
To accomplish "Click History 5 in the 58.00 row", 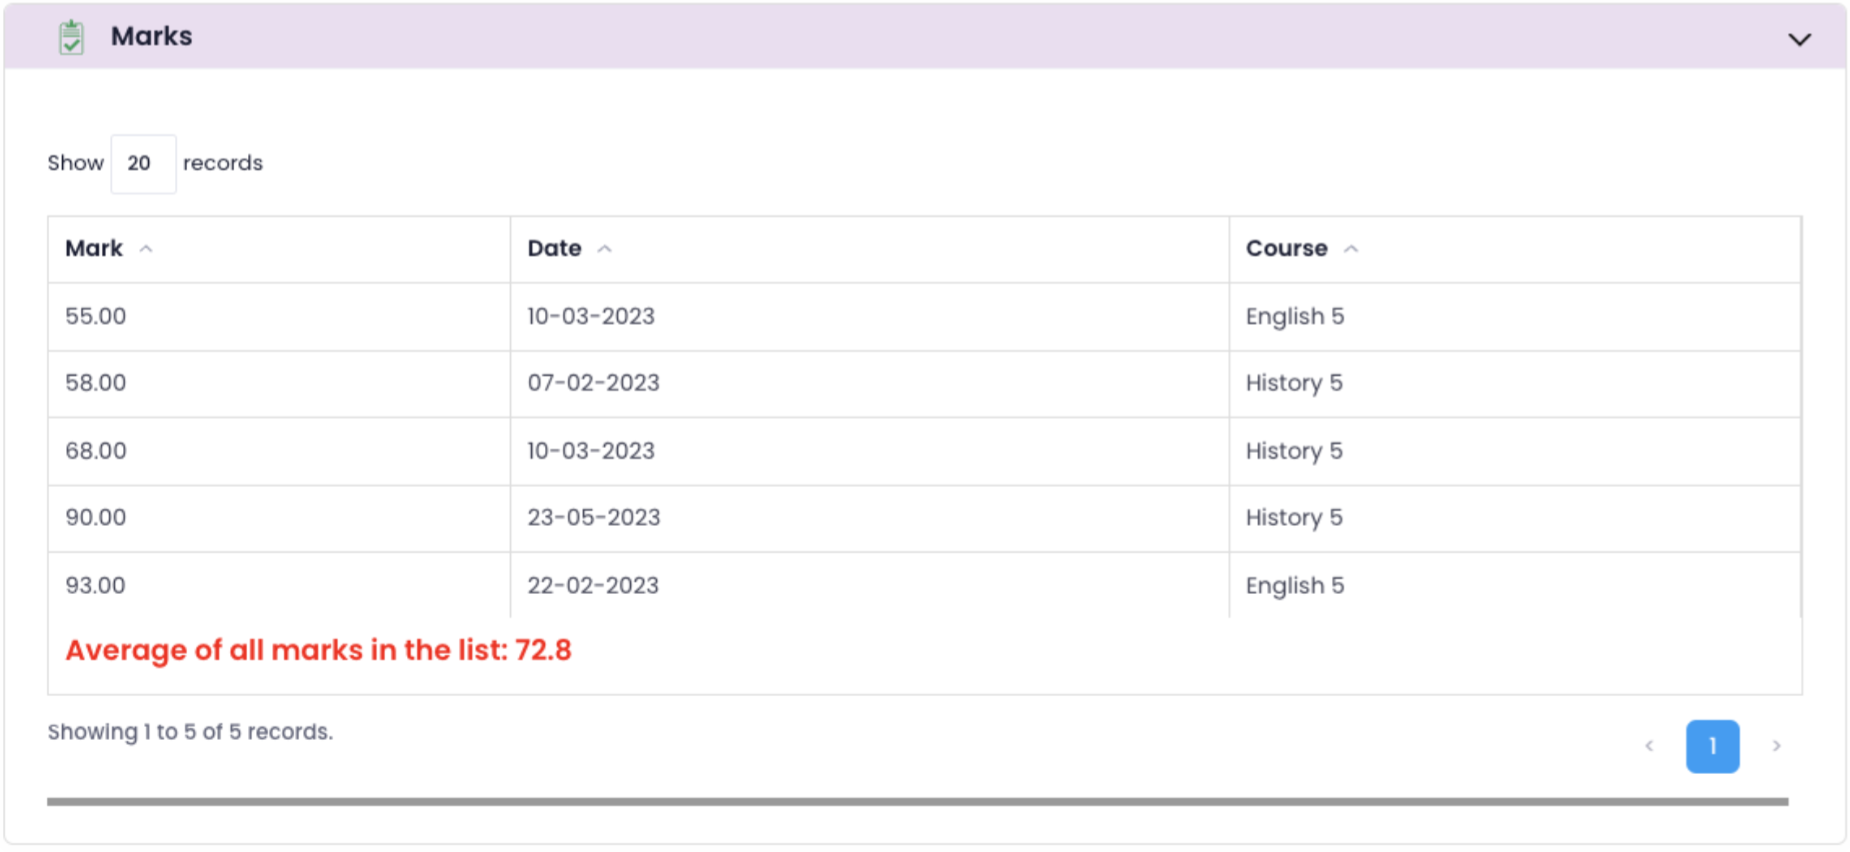I will pyautogui.click(x=1294, y=383).
